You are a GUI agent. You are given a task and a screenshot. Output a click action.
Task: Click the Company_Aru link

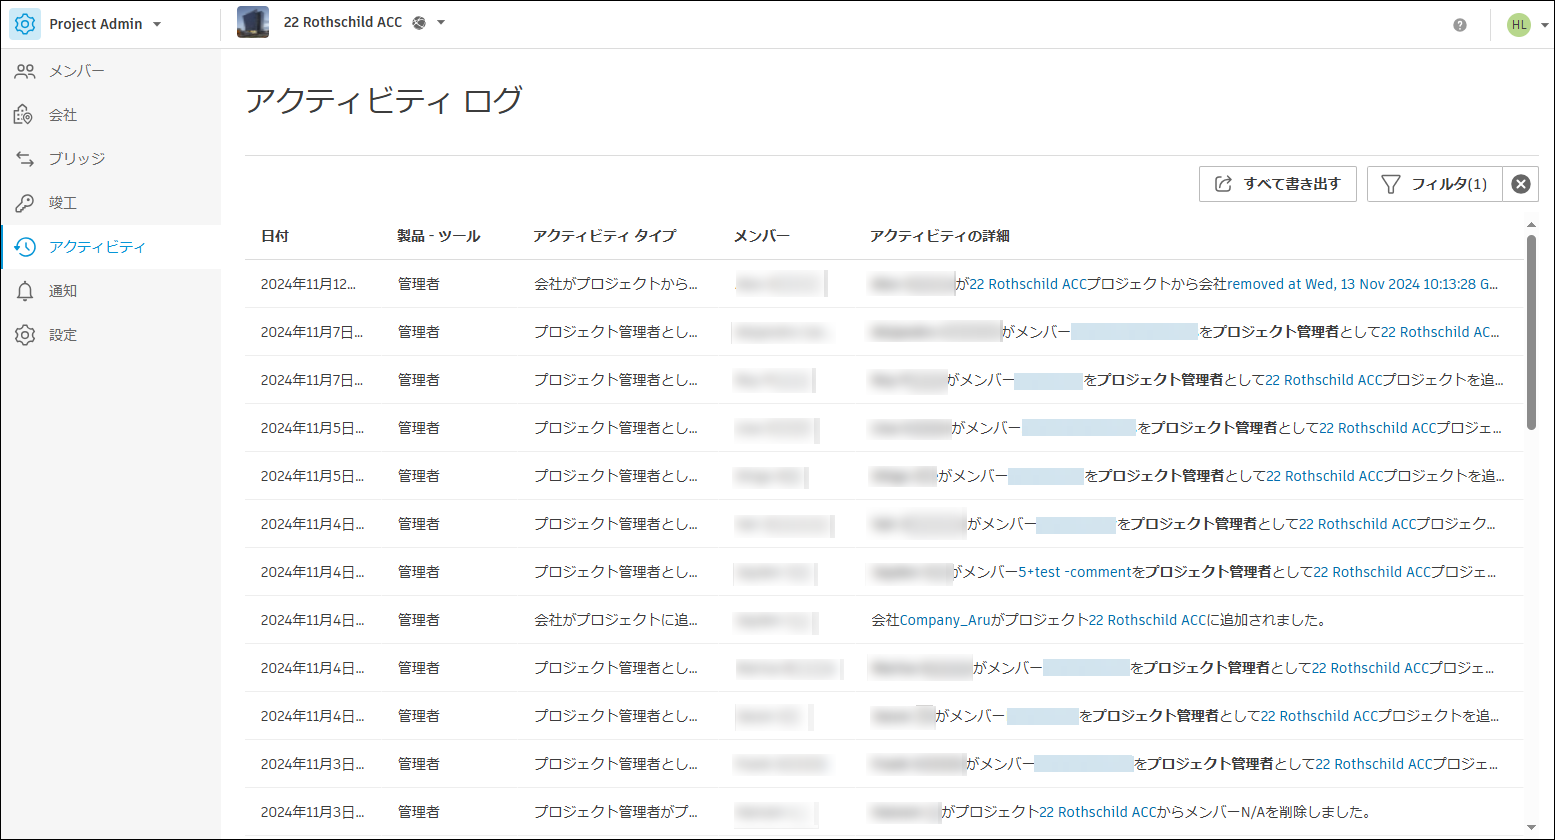click(x=945, y=620)
